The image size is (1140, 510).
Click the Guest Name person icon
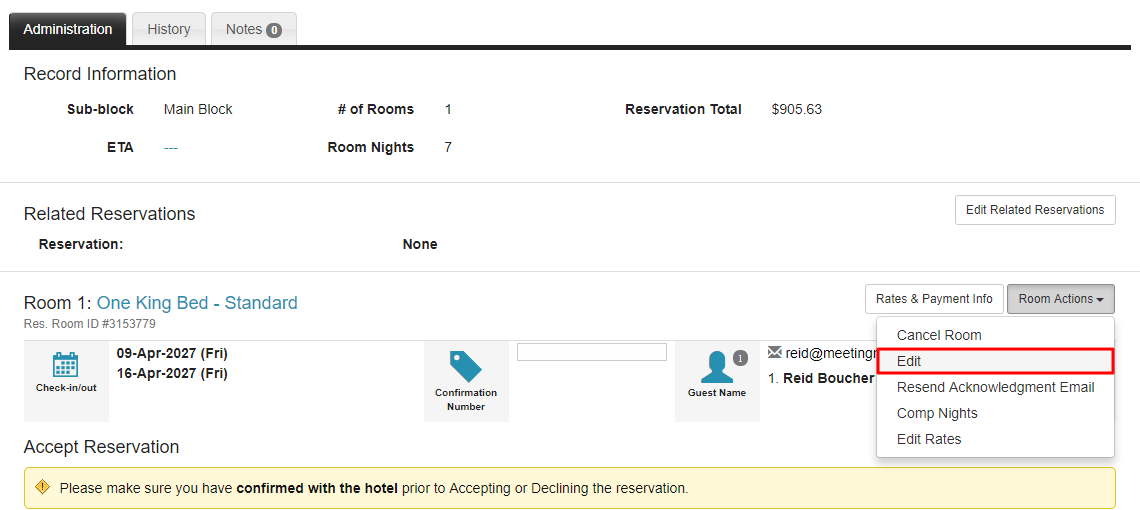716,367
